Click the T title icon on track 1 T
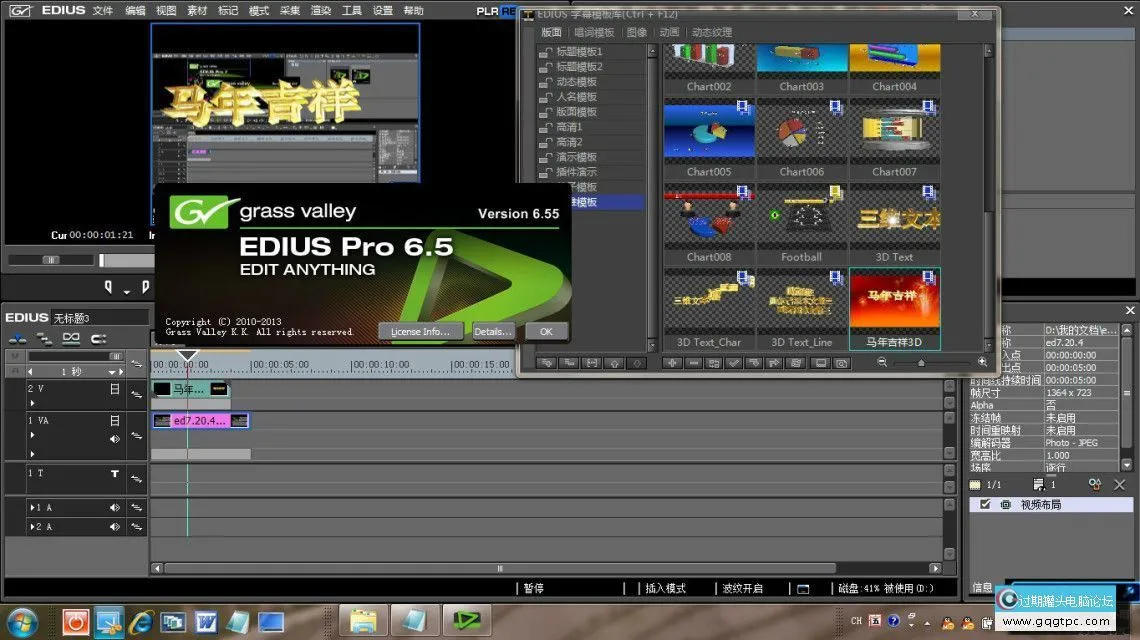Image resolution: width=1140 pixels, height=640 pixels. tap(115, 474)
